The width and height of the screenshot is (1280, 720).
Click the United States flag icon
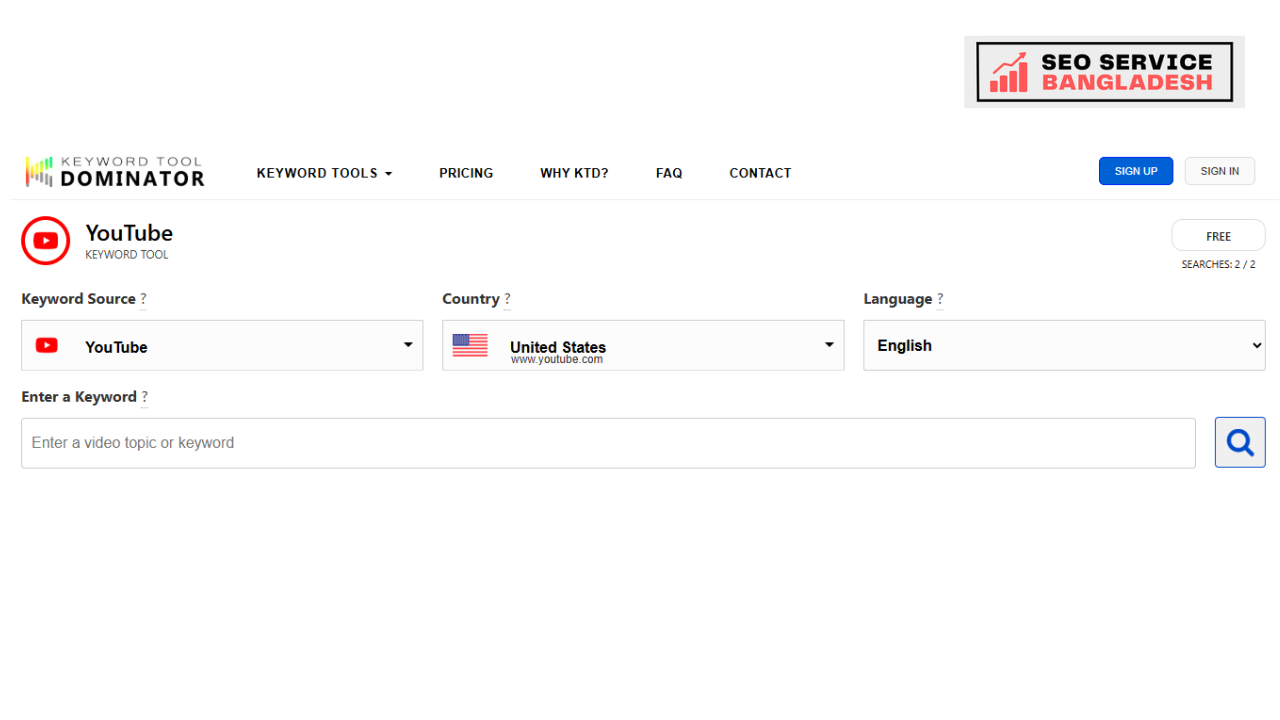click(470, 345)
